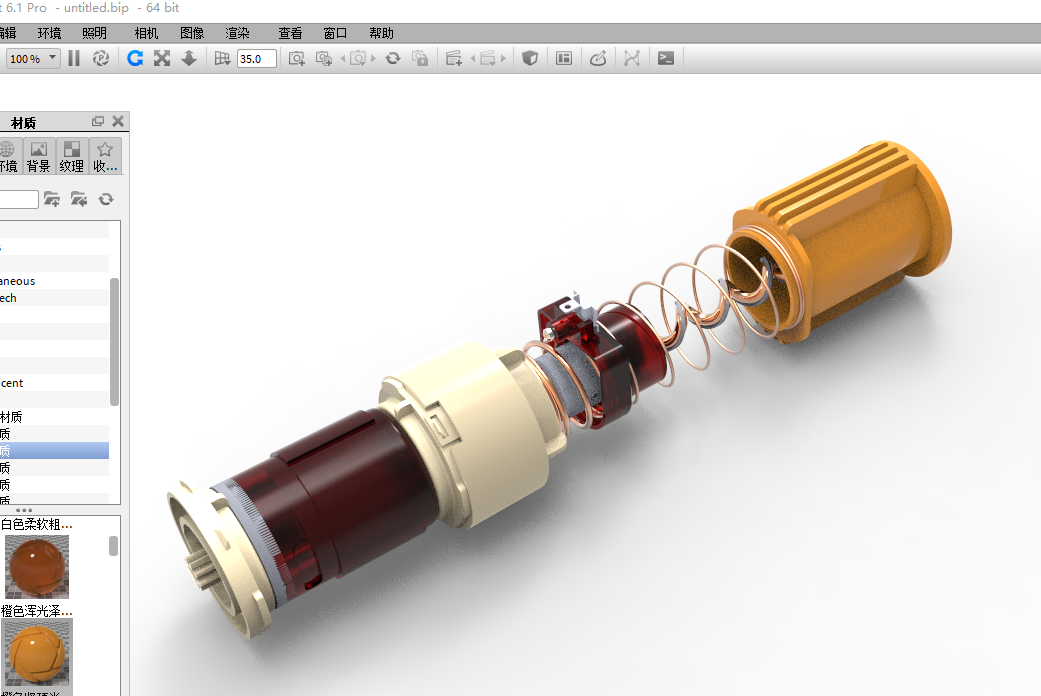Screen dimensions: 1041x696
Task: Toggle the camera lock icon
Action: [x=420, y=58]
